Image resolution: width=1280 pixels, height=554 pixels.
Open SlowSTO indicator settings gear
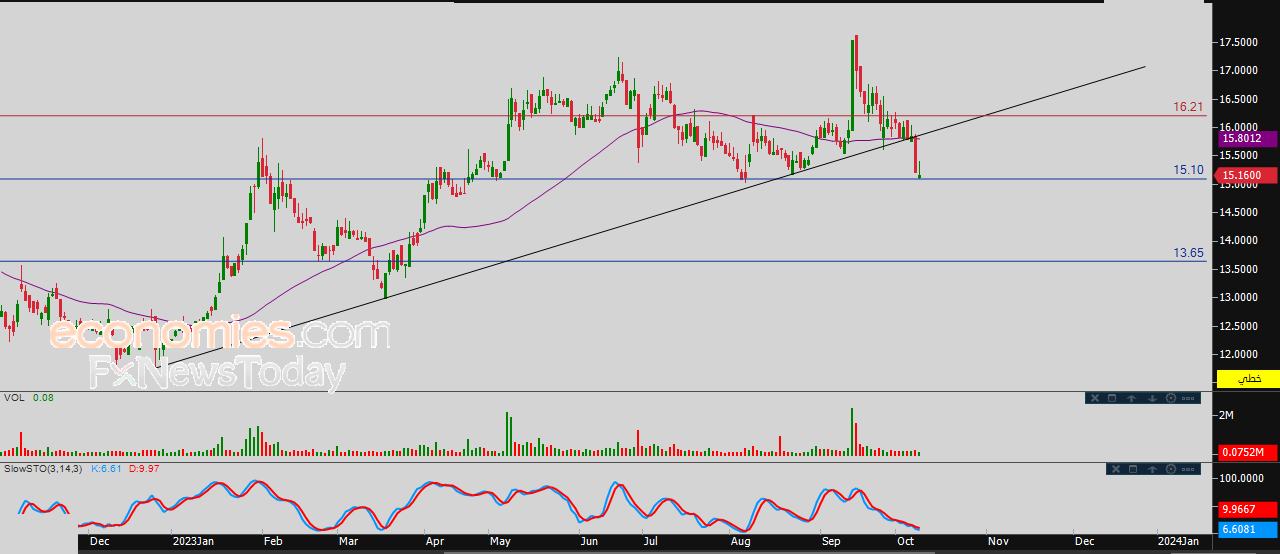[x=1170, y=468]
